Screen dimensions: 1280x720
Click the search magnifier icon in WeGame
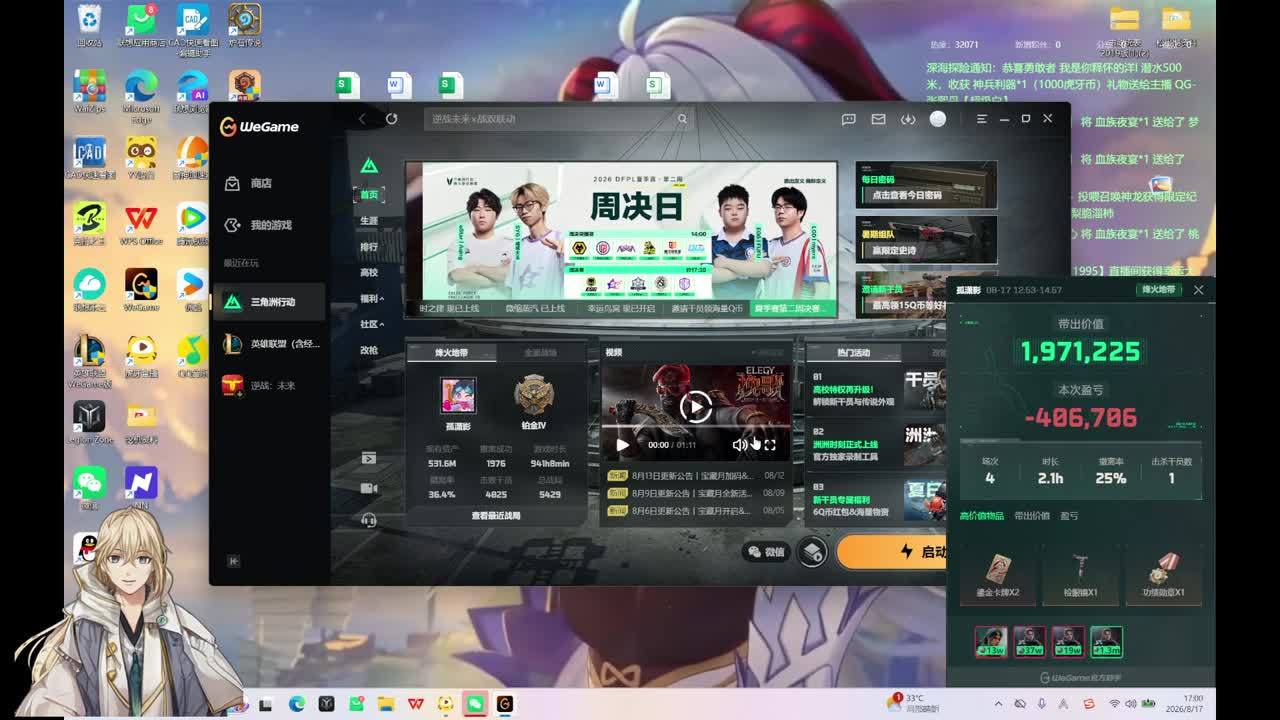(x=682, y=119)
